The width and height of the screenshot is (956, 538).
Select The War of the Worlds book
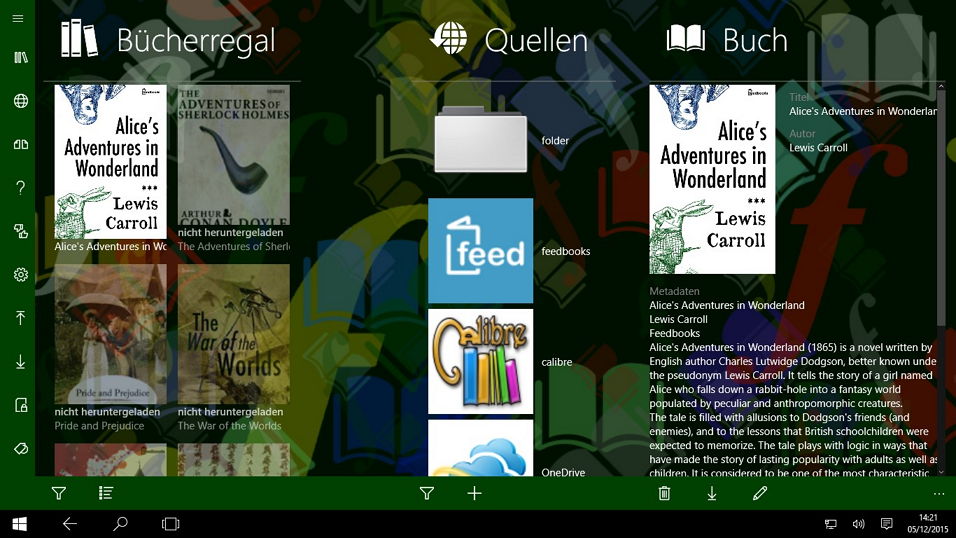(234, 348)
